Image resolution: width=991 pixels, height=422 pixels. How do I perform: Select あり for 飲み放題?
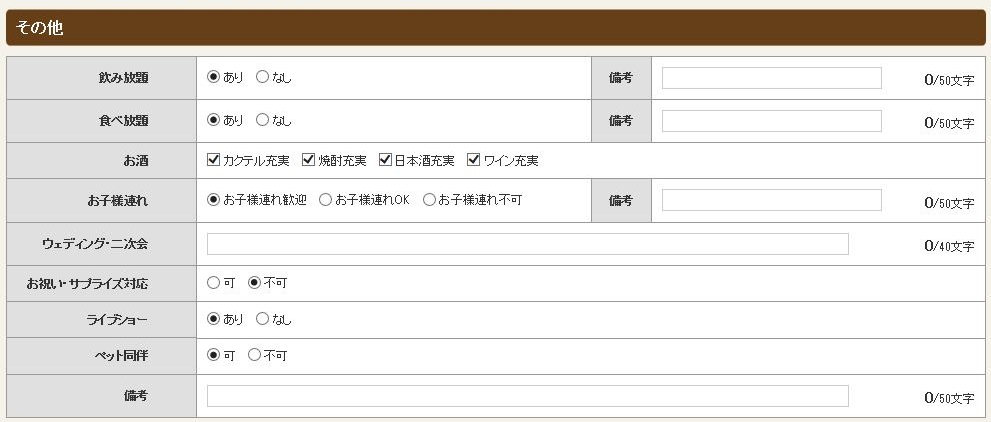pos(214,77)
